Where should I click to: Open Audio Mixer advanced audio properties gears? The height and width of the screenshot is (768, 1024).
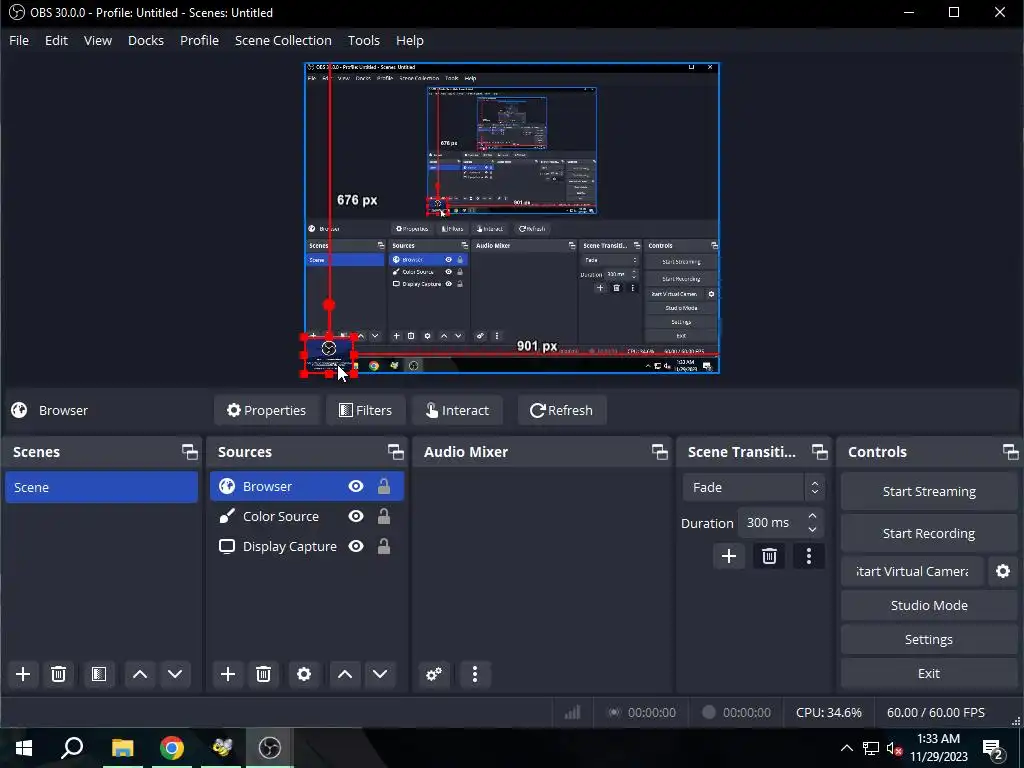[434, 674]
